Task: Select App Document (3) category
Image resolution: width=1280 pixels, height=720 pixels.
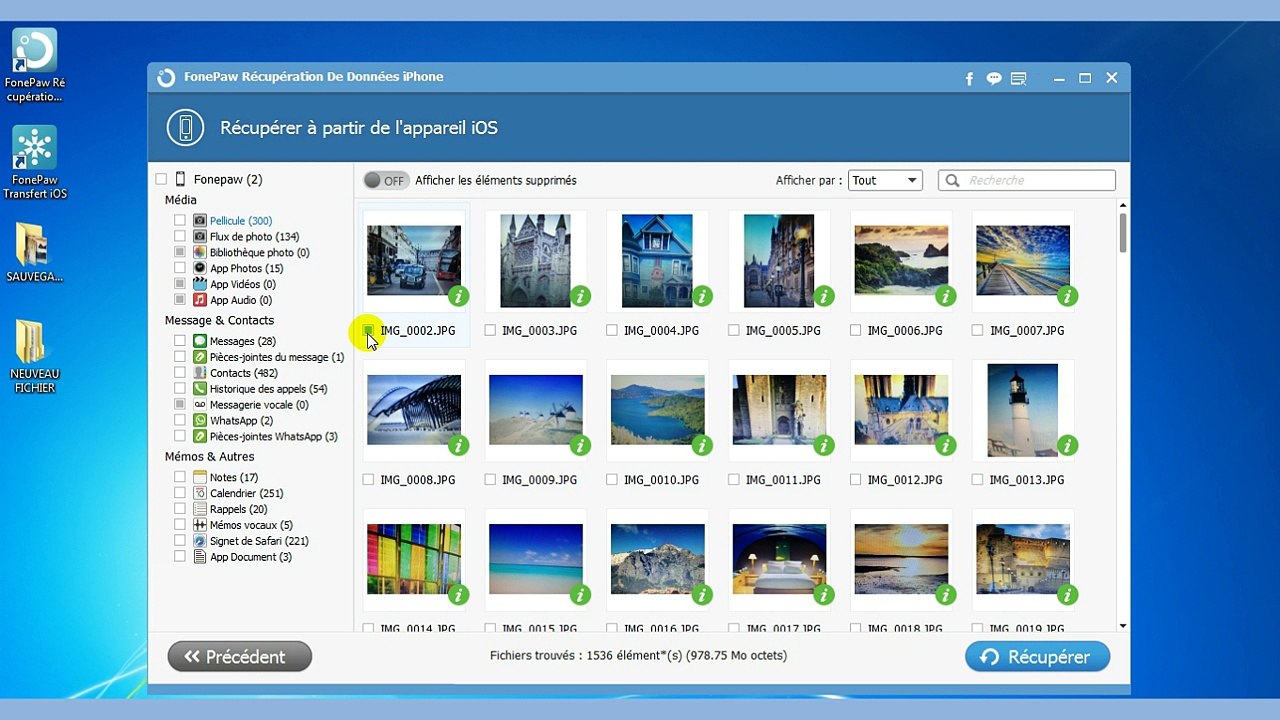Action: click(251, 557)
